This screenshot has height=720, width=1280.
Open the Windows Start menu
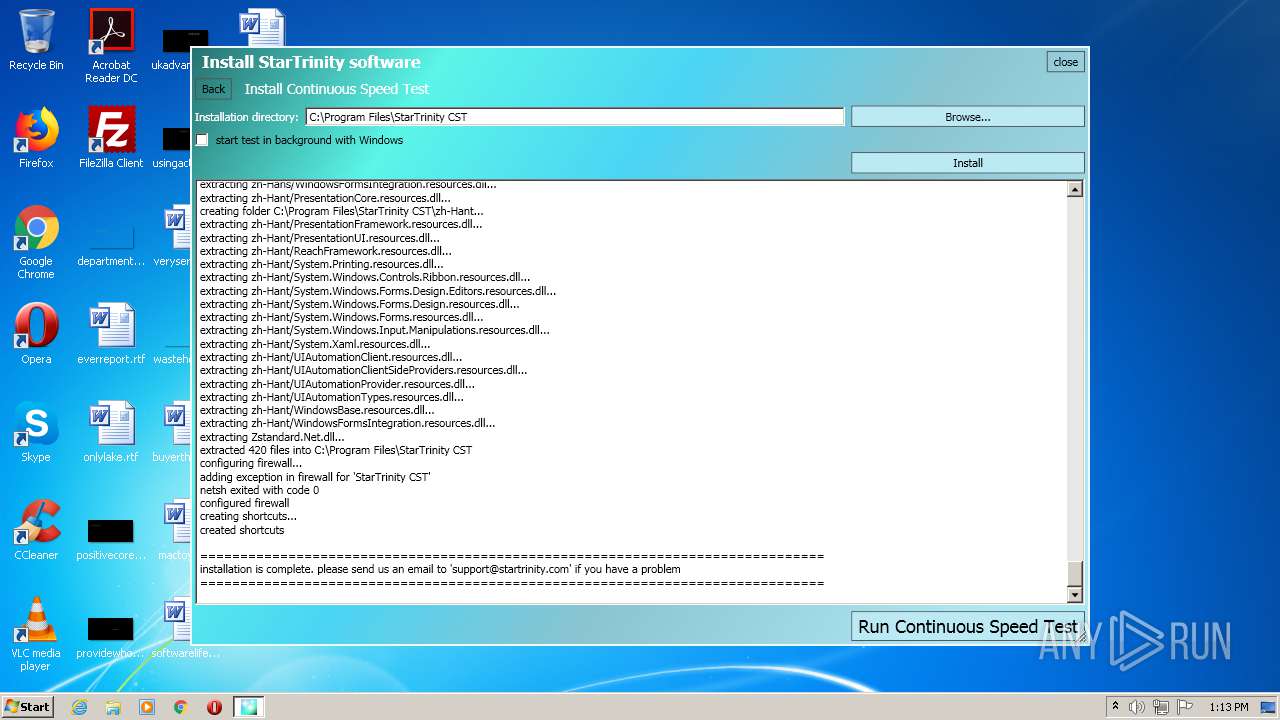[27, 707]
